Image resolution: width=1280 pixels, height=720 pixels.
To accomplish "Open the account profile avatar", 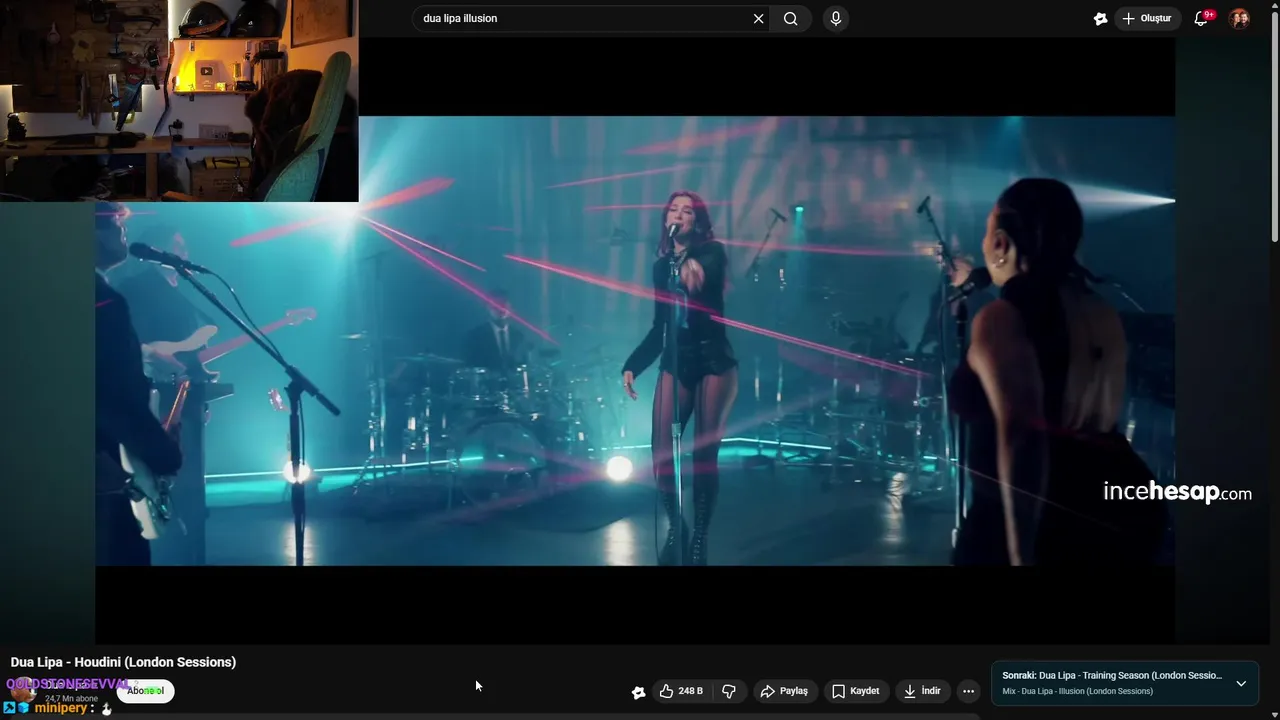I will [x=1239, y=18].
